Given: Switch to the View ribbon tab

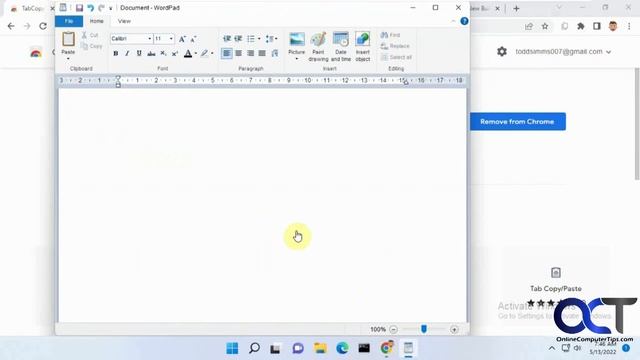Looking at the screenshot, I should coord(124,21).
